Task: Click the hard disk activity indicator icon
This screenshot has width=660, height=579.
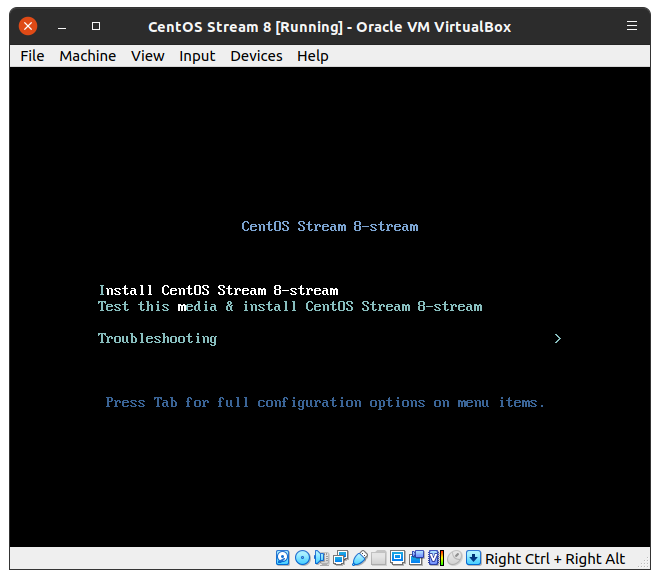Action: [x=283, y=558]
